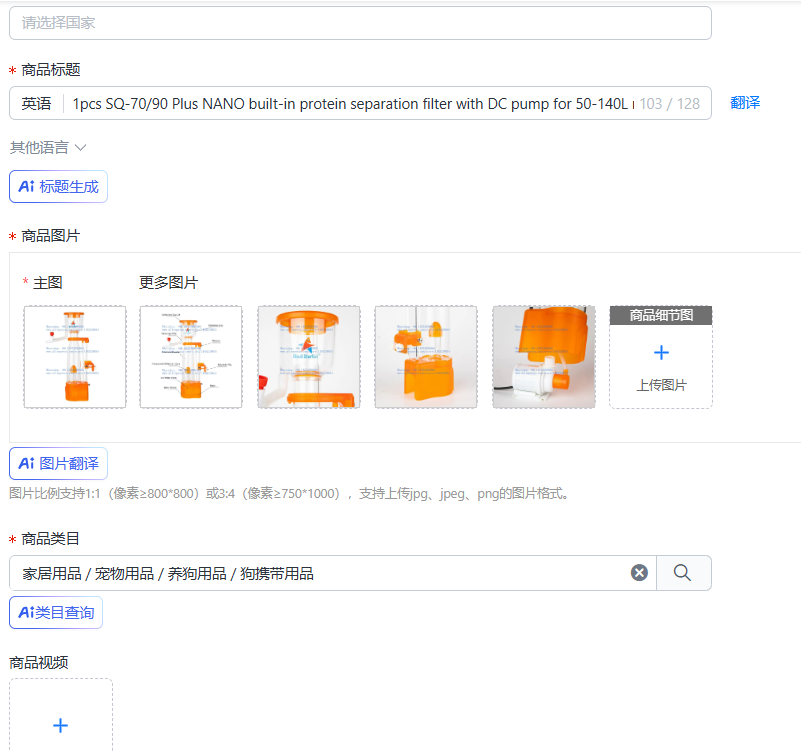Click the AI类目查询 button
The image size is (801, 751).
pos(56,612)
